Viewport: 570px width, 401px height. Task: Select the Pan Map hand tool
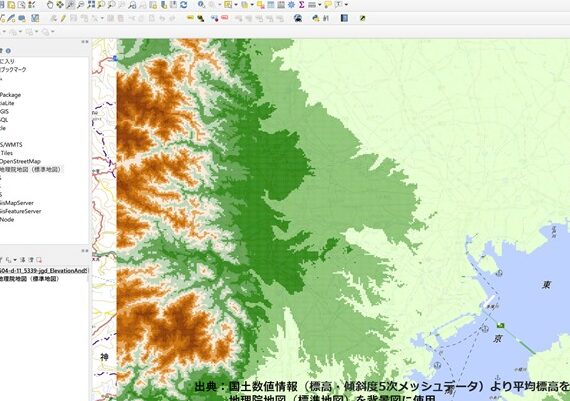(50, 5)
